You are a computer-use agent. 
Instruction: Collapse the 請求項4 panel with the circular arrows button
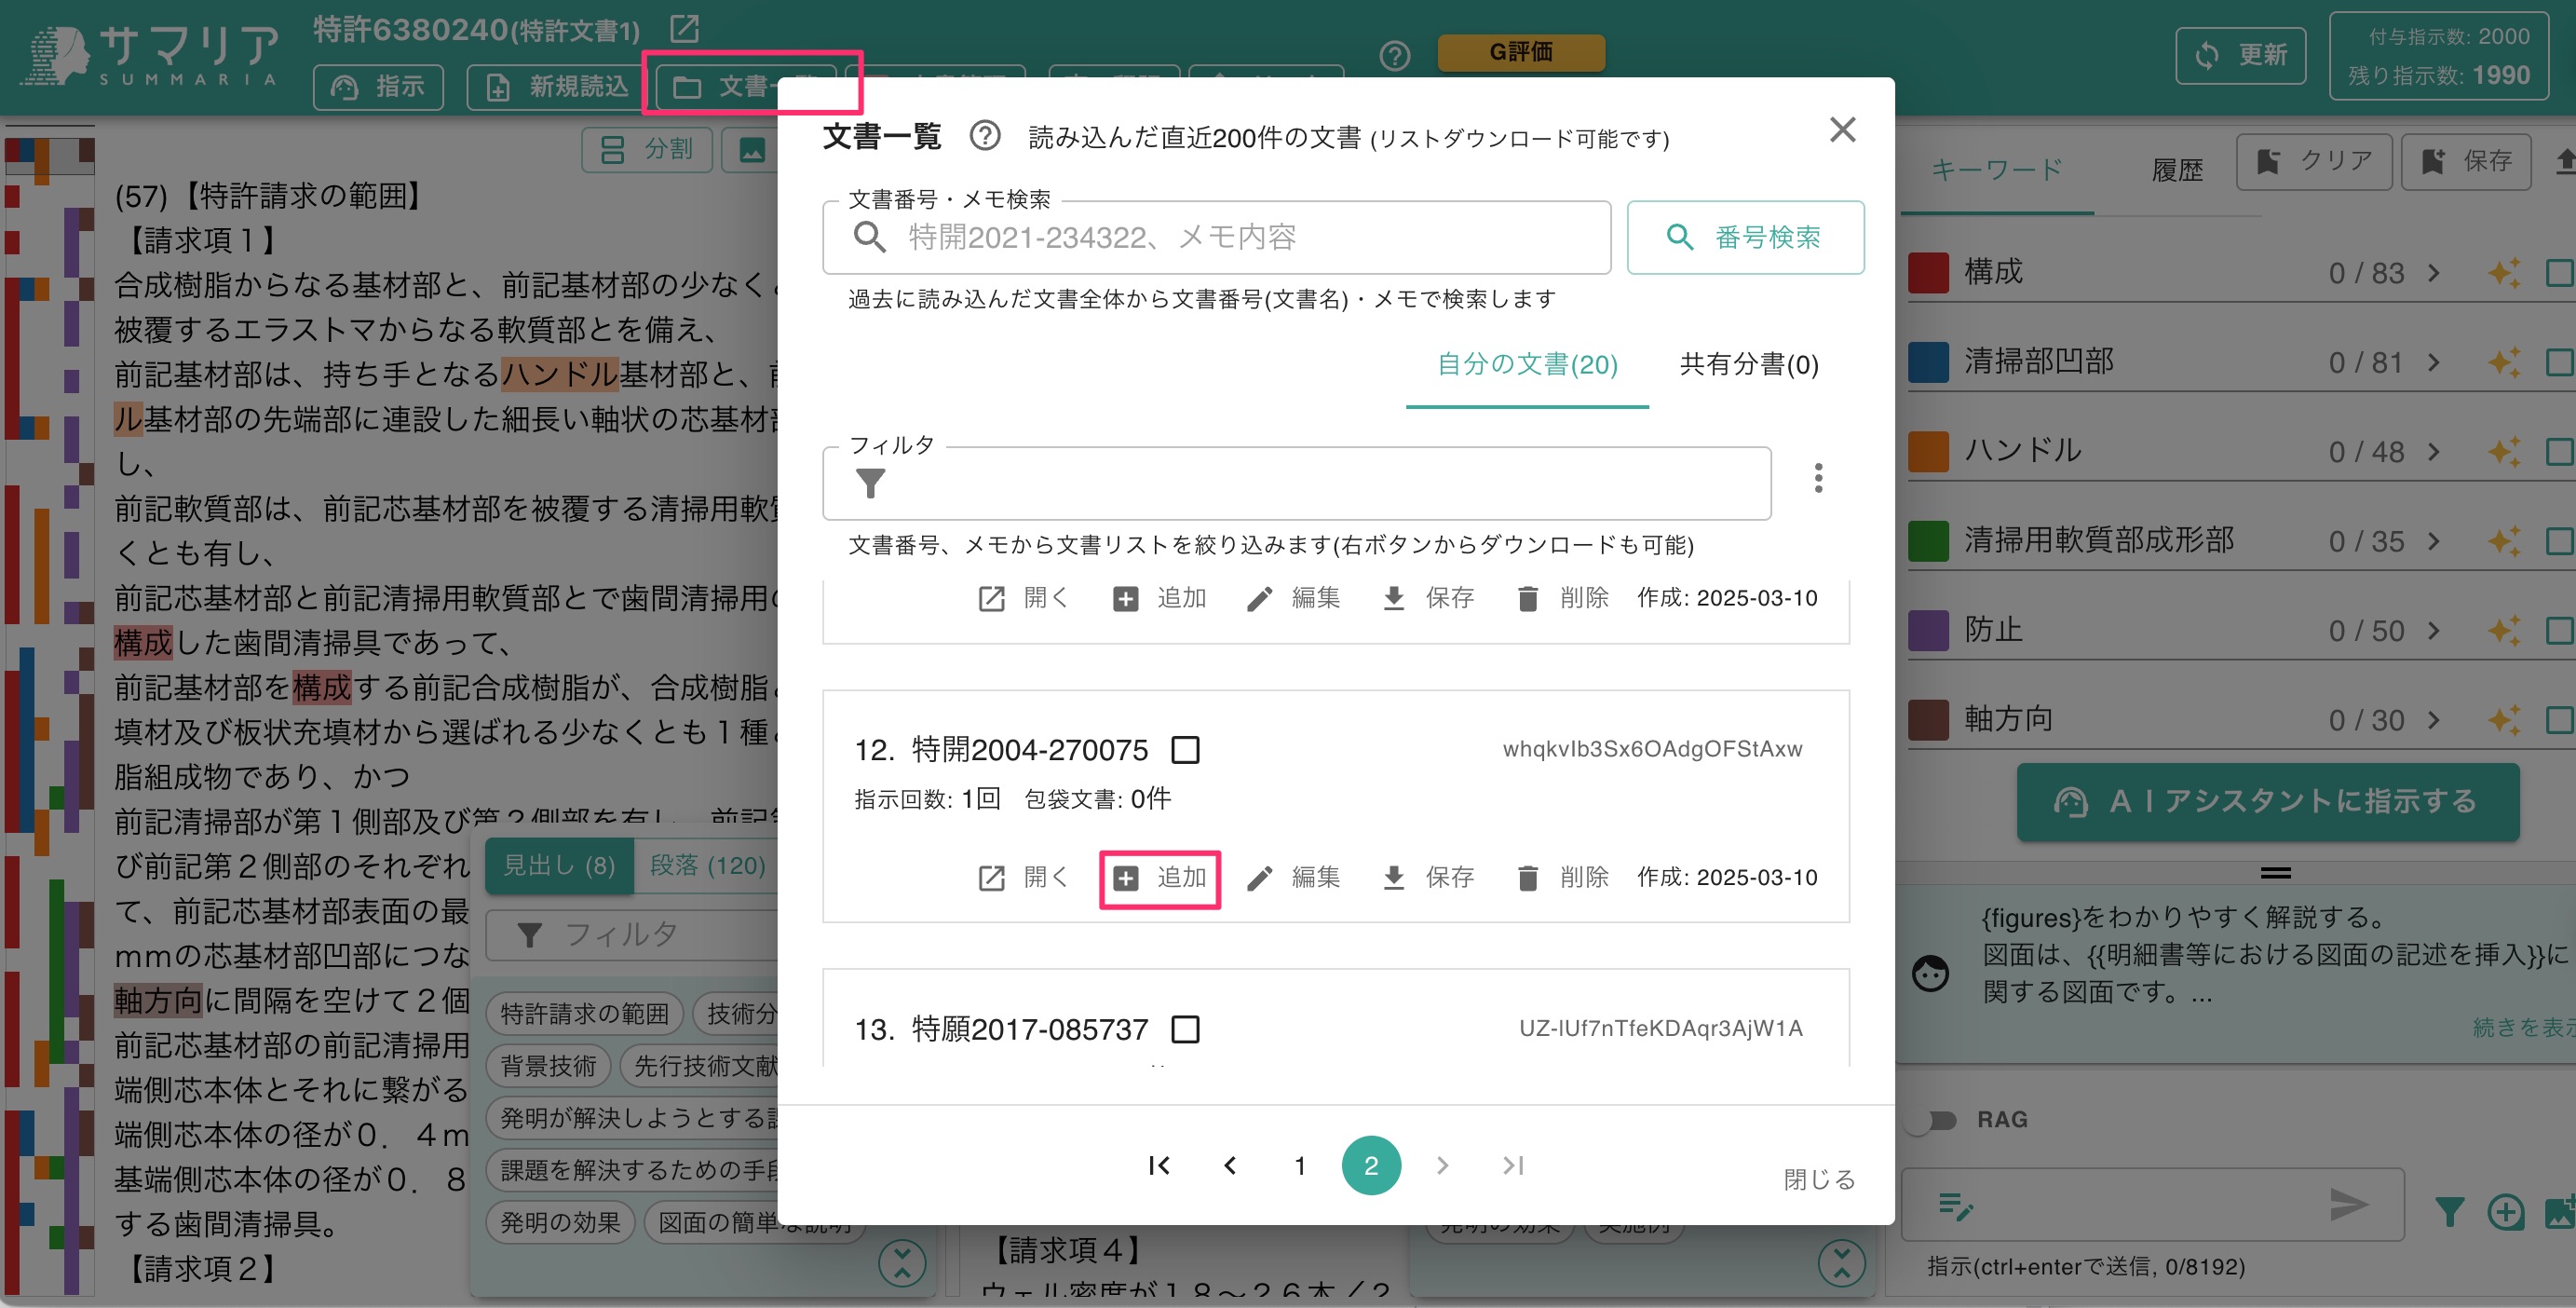click(x=1842, y=1263)
